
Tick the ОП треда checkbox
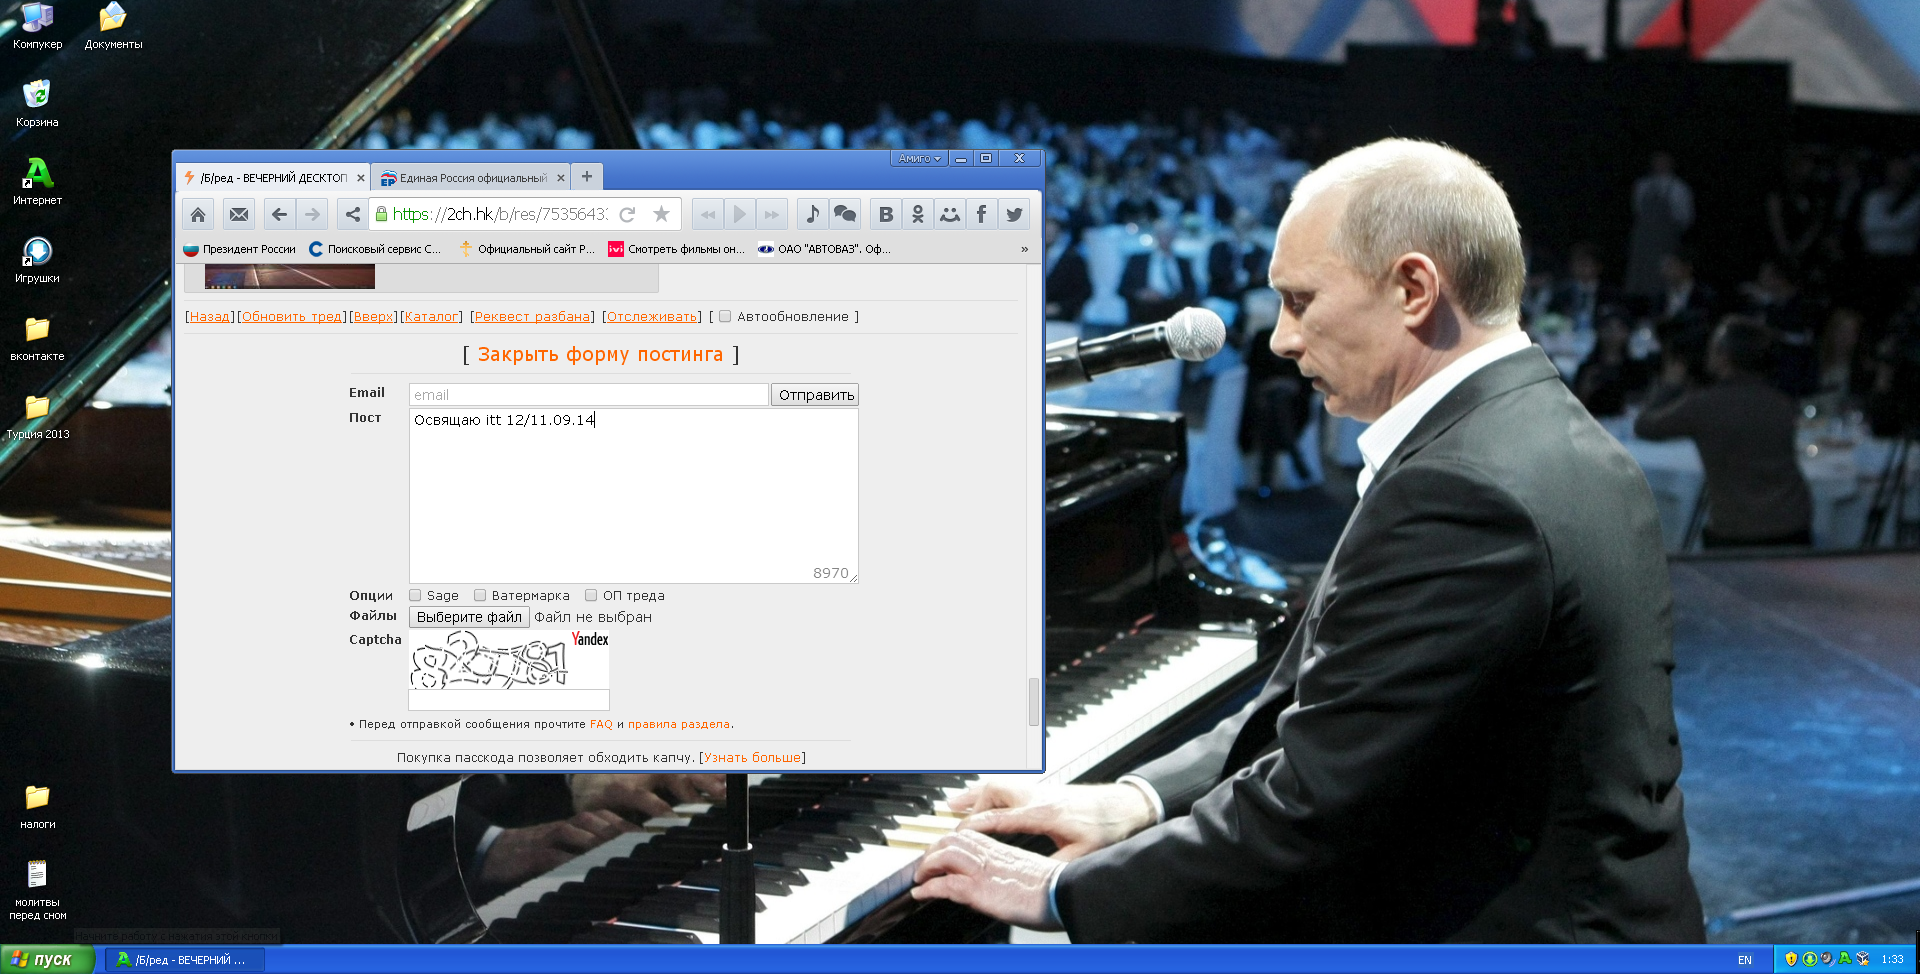pos(591,596)
